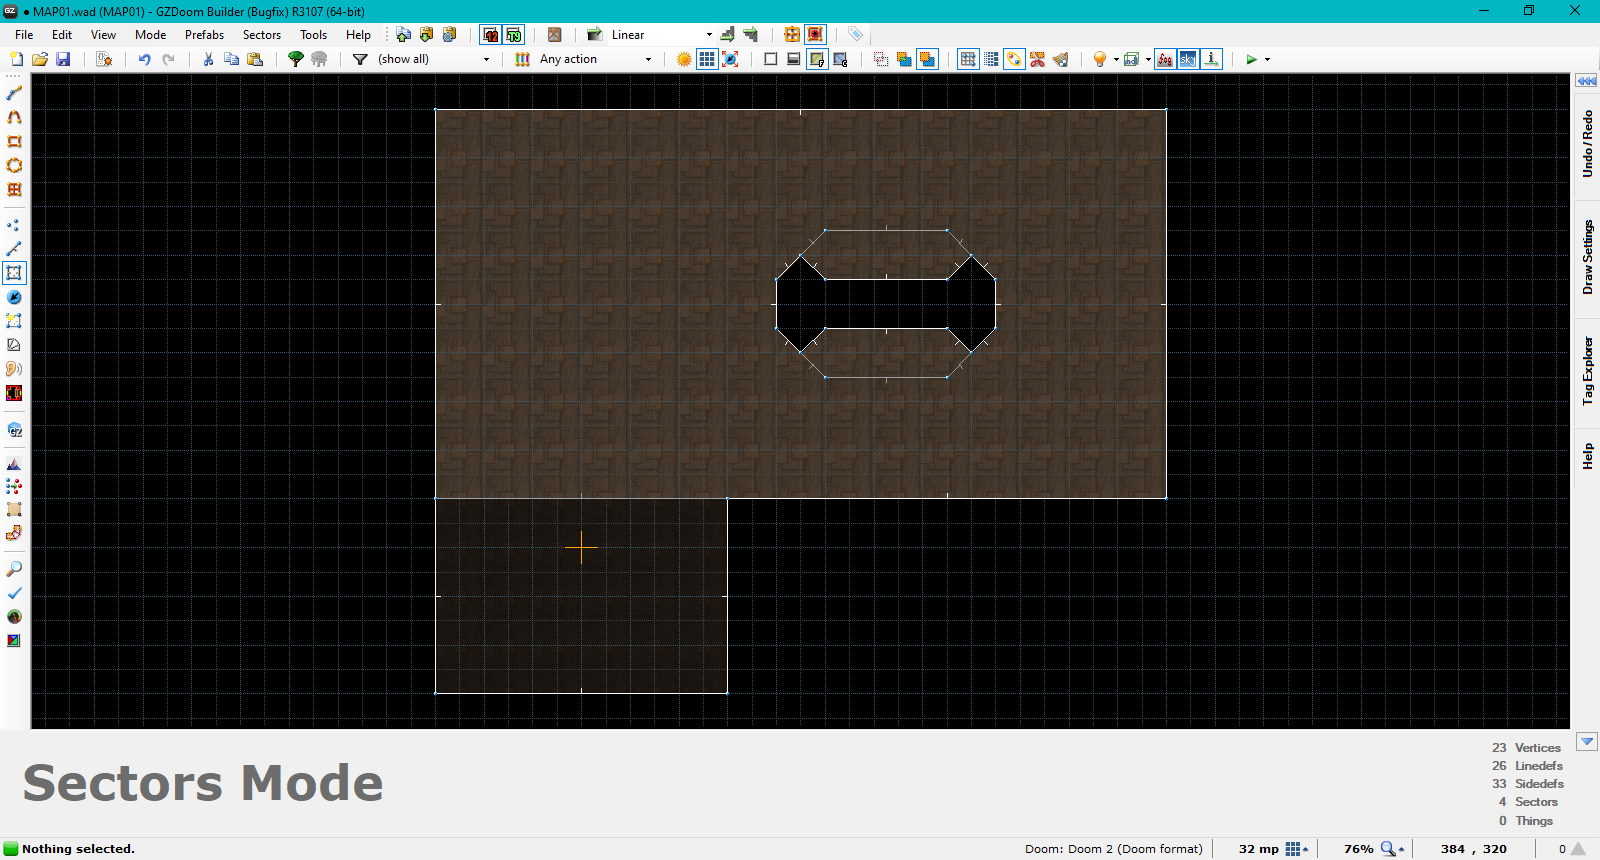
Task: Switch to Vertices mode in the left sidebar
Action: click(14, 225)
